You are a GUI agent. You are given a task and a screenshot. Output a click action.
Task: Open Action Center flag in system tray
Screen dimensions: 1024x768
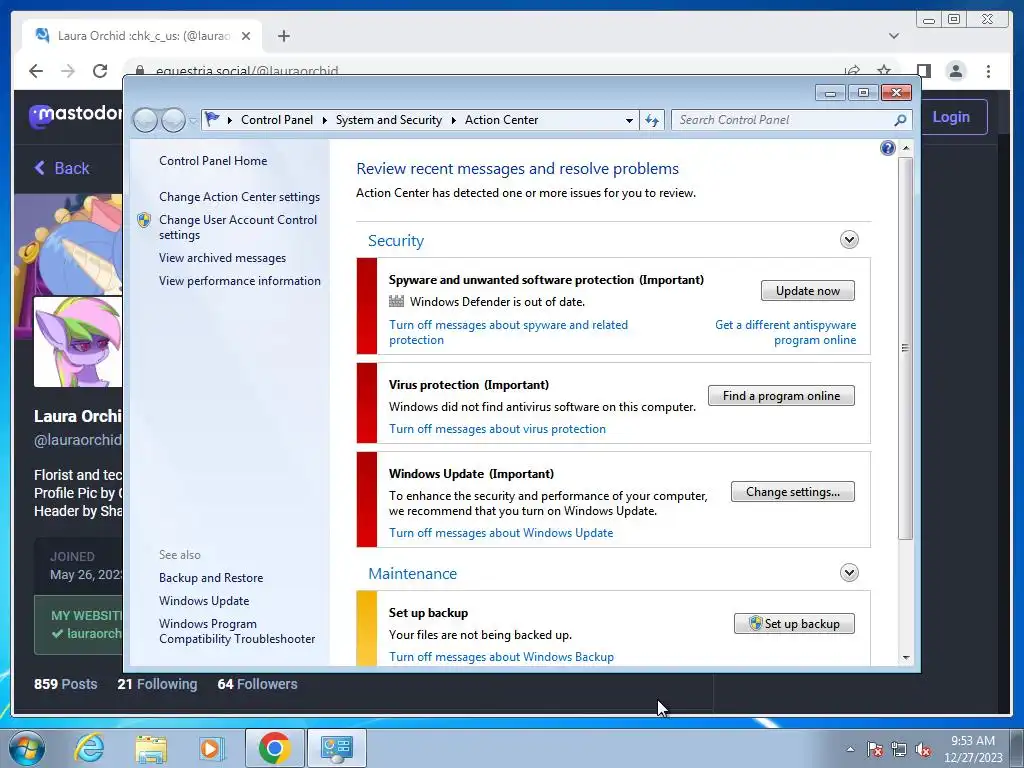click(x=874, y=749)
